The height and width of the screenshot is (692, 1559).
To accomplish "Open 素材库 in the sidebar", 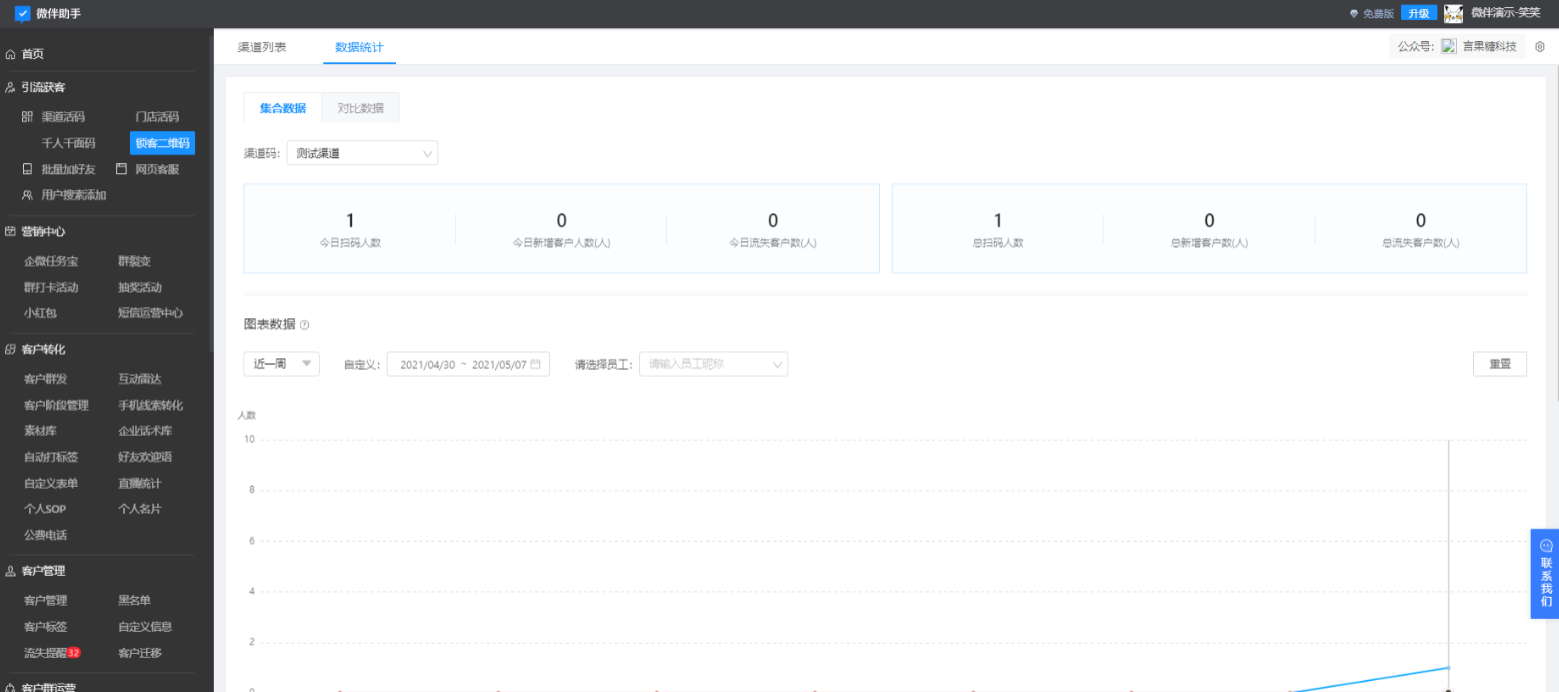I will [40, 431].
